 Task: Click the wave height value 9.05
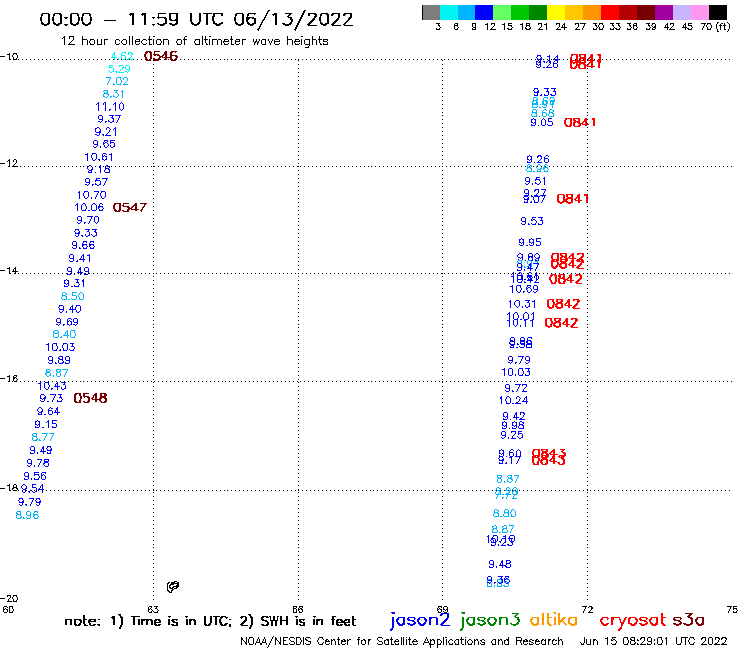pyautogui.click(x=542, y=122)
